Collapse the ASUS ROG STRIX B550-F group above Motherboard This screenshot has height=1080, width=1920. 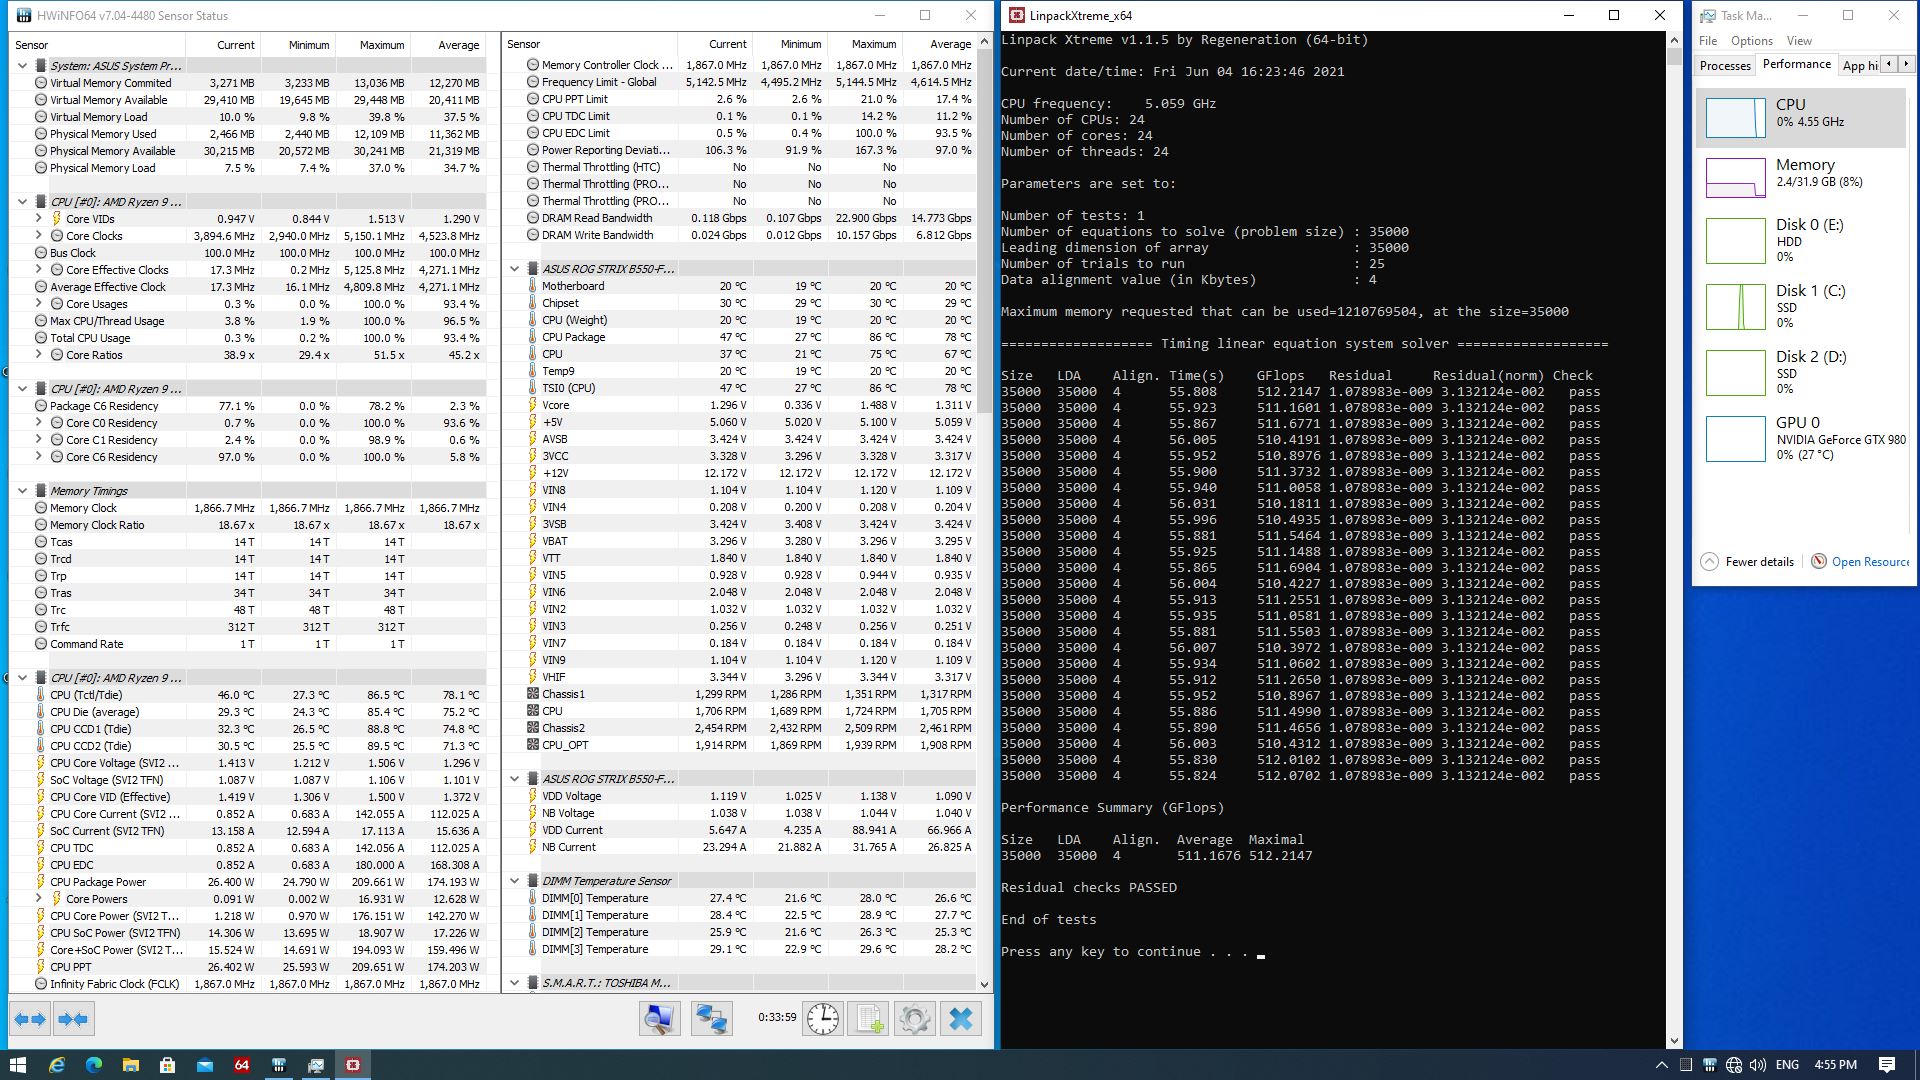click(515, 268)
